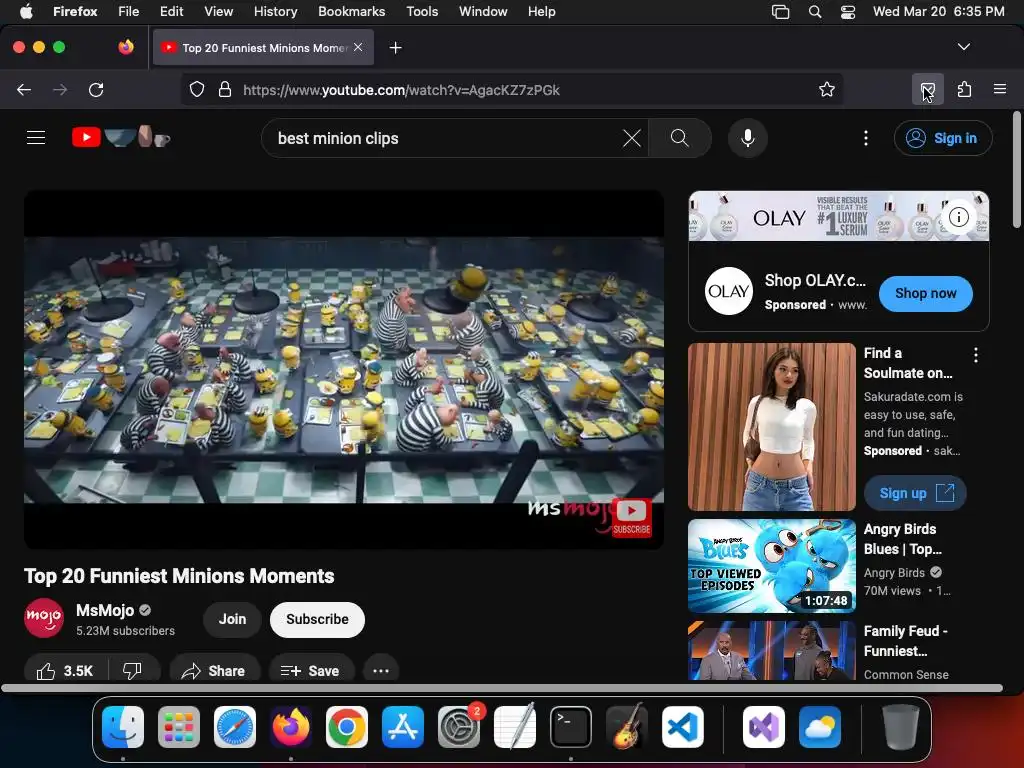
Task: Open the tracking protection shield icon
Action: pos(197,89)
